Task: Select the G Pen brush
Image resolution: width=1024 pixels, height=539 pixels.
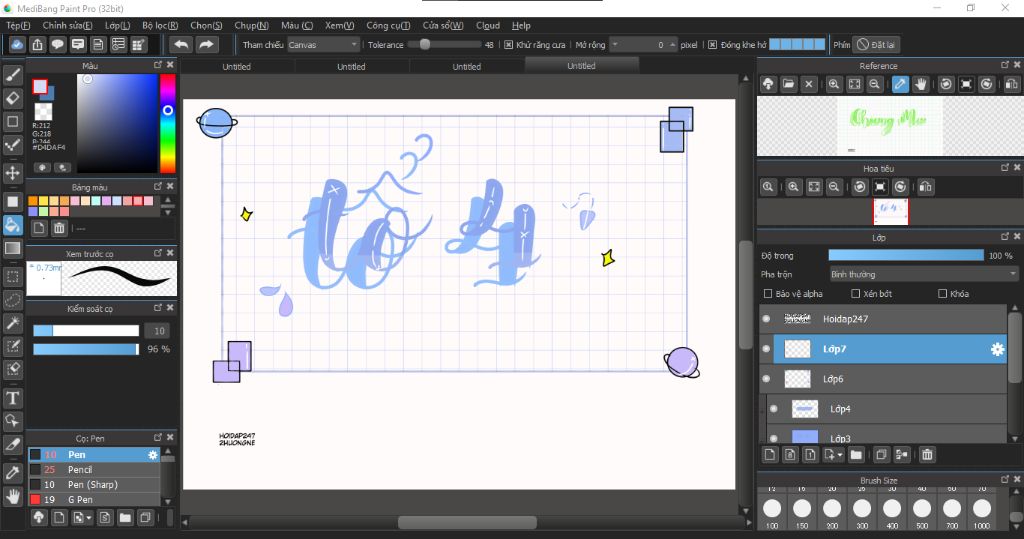Action: tap(93, 500)
